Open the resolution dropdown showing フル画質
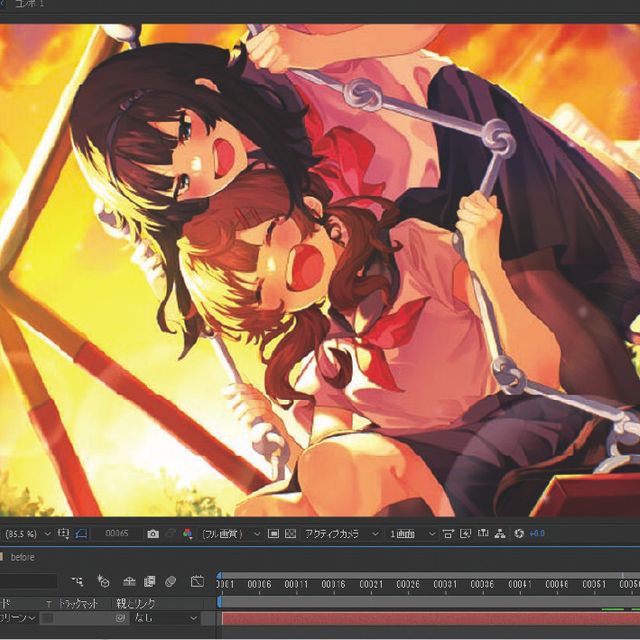 pos(231,533)
